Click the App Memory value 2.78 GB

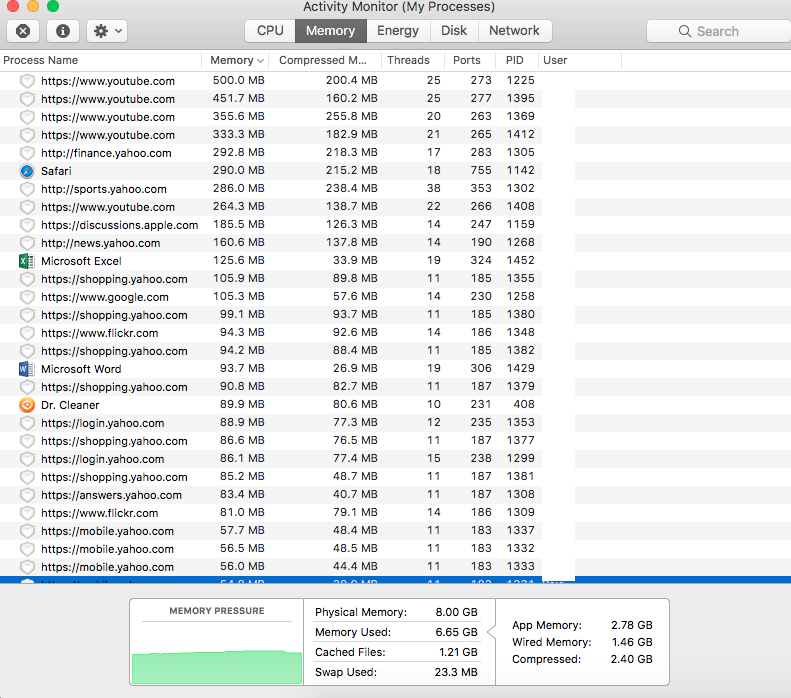point(632,625)
